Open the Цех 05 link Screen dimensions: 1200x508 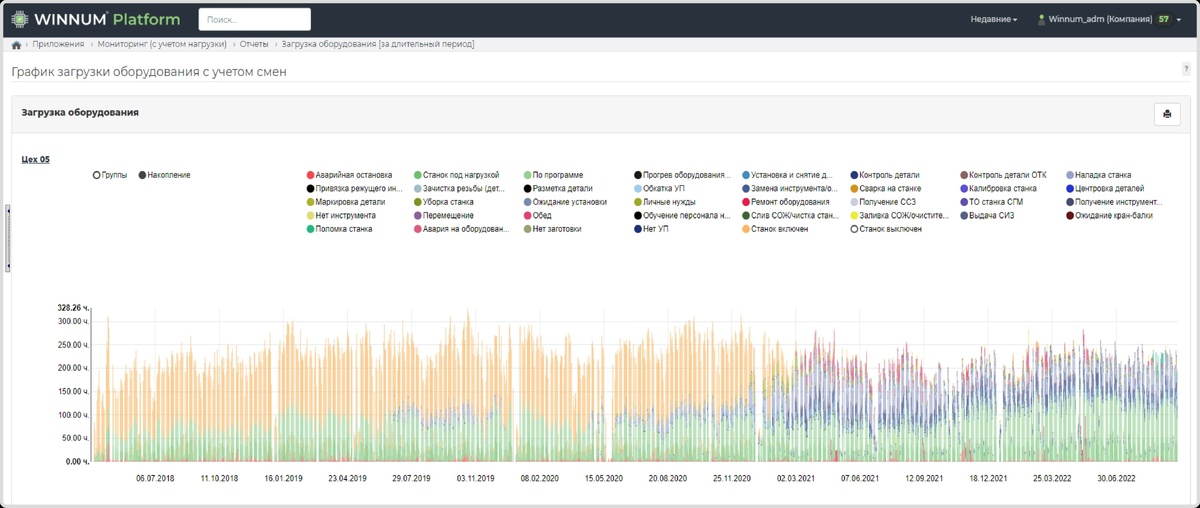pyautogui.click(x=35, y=159)
